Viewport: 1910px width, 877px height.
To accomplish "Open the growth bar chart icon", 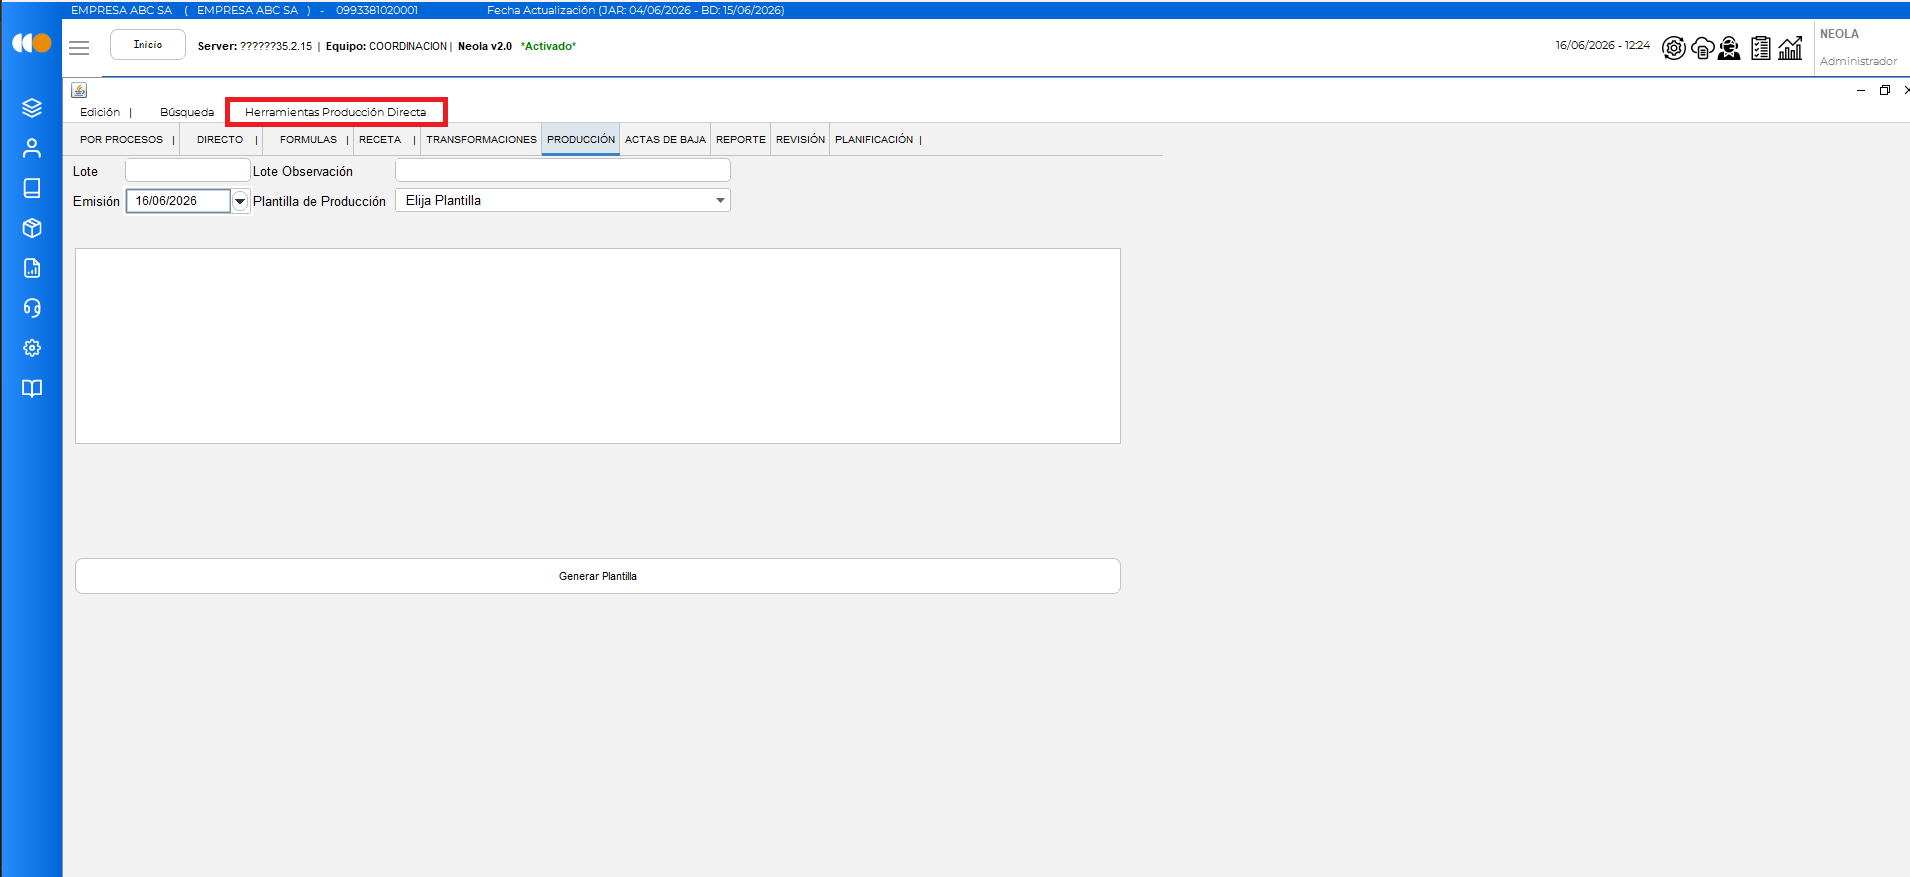I will (x=1790, y=47).
